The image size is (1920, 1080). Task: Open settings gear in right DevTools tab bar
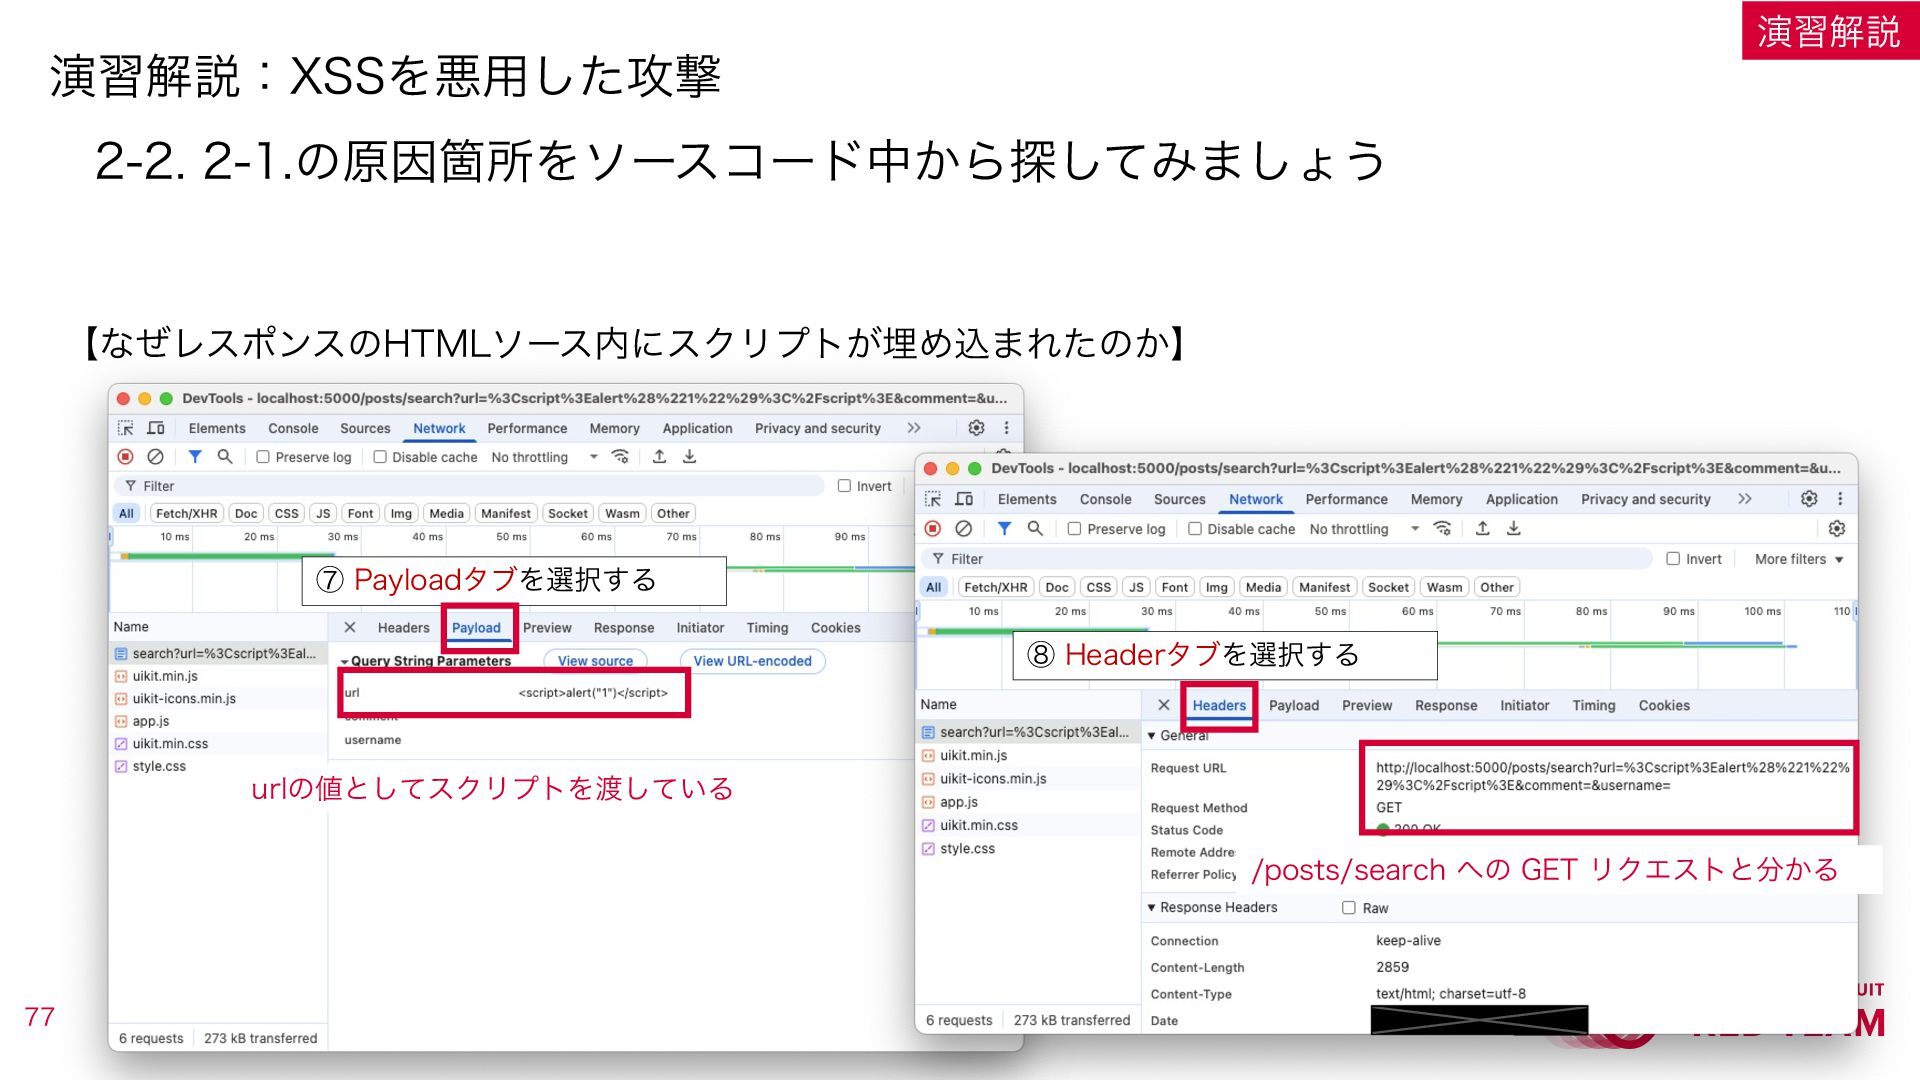click(x=1809, y=499)
